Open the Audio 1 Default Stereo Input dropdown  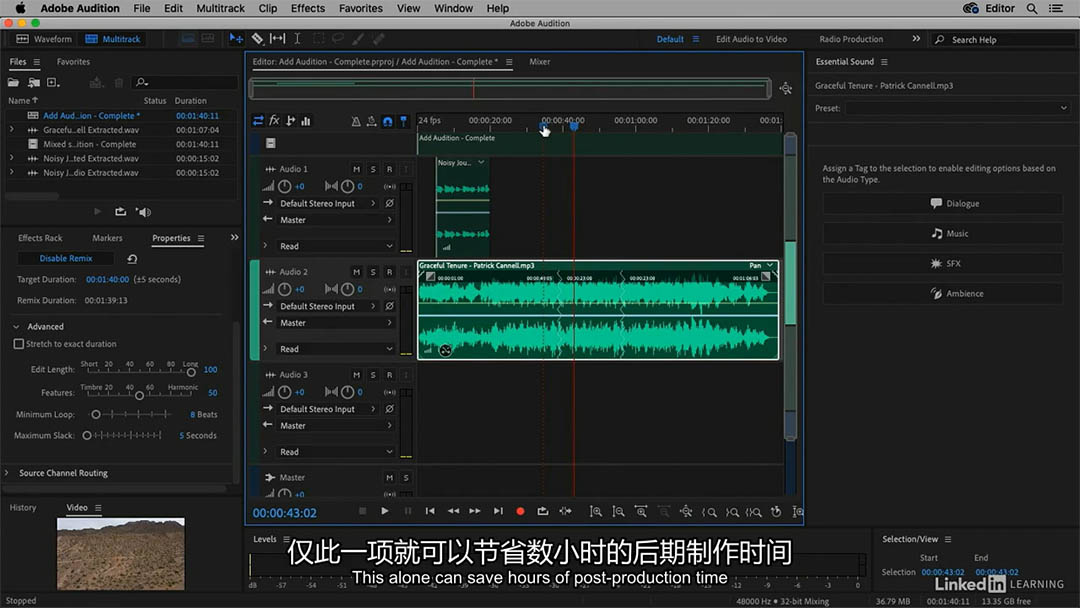[328, 203]
